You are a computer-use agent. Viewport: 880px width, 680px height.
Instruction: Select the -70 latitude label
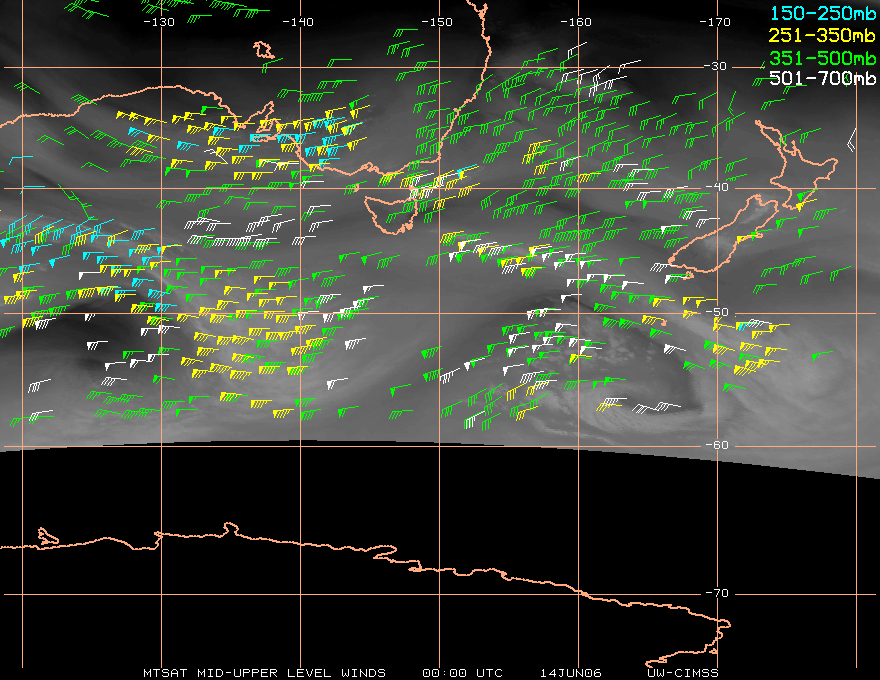click(x=716, y=593)
